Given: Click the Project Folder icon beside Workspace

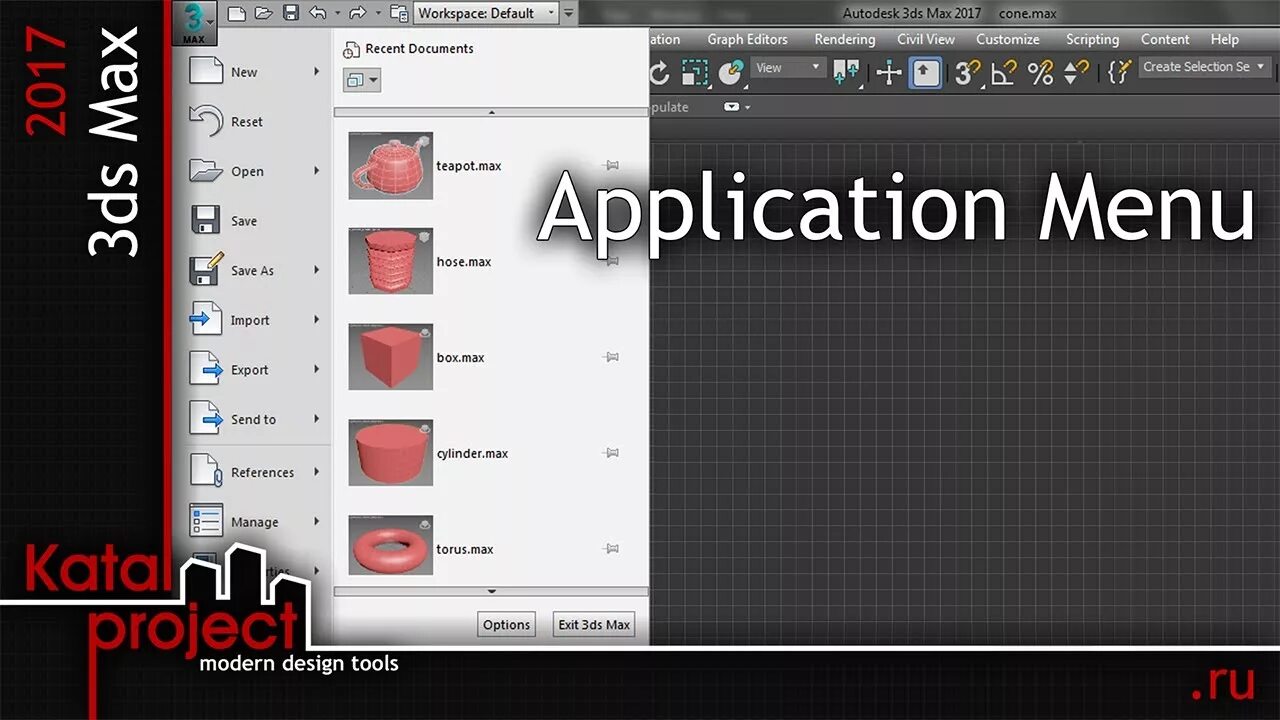Looking at the screenshot, I should click(x=398, y=13).
